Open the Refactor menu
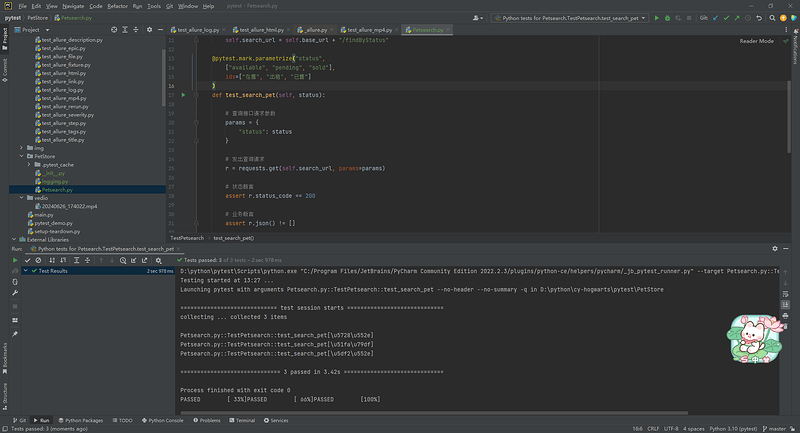800x433 pixels. pos(117,6)
